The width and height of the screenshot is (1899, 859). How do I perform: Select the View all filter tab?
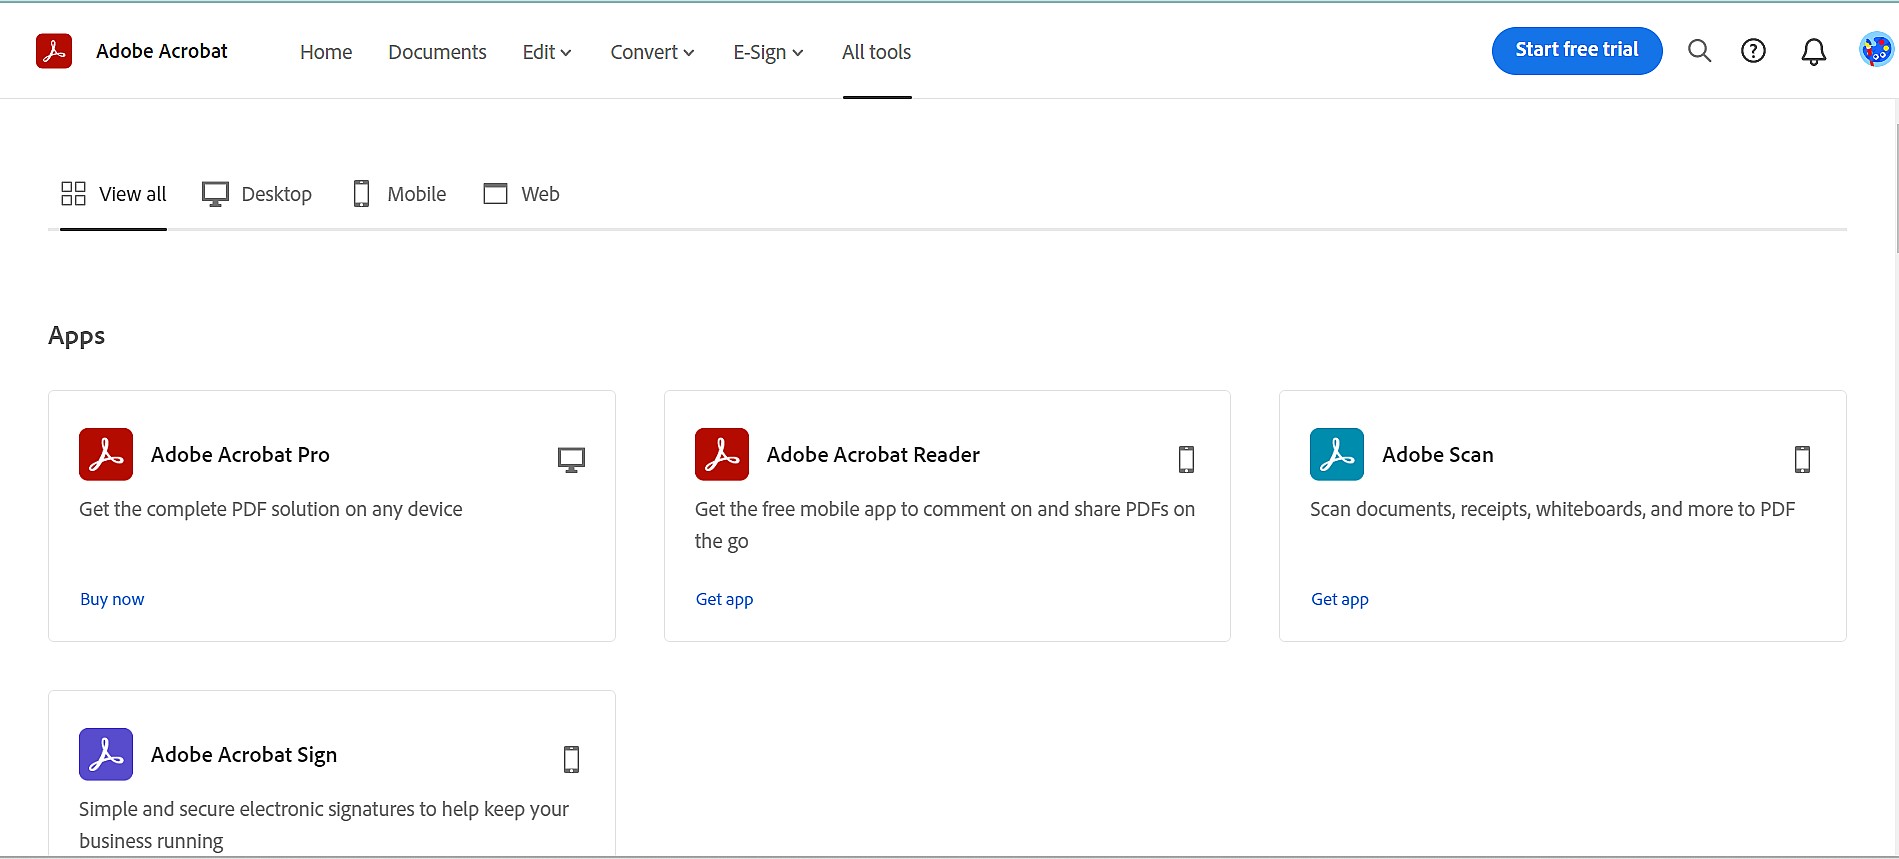pyautogui.click(x=113, y=194)
